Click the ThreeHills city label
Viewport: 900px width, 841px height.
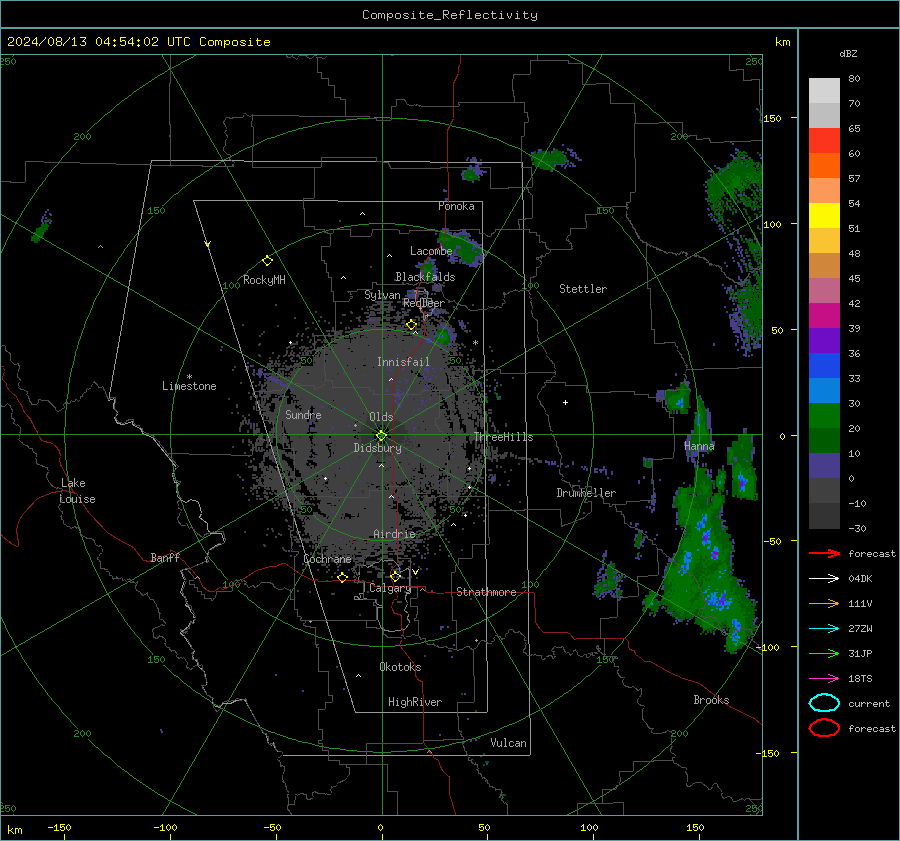[x=503, y=437]
